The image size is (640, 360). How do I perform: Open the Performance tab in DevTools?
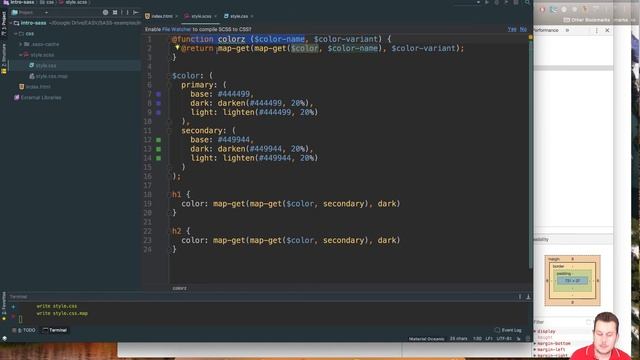point(546,31)
